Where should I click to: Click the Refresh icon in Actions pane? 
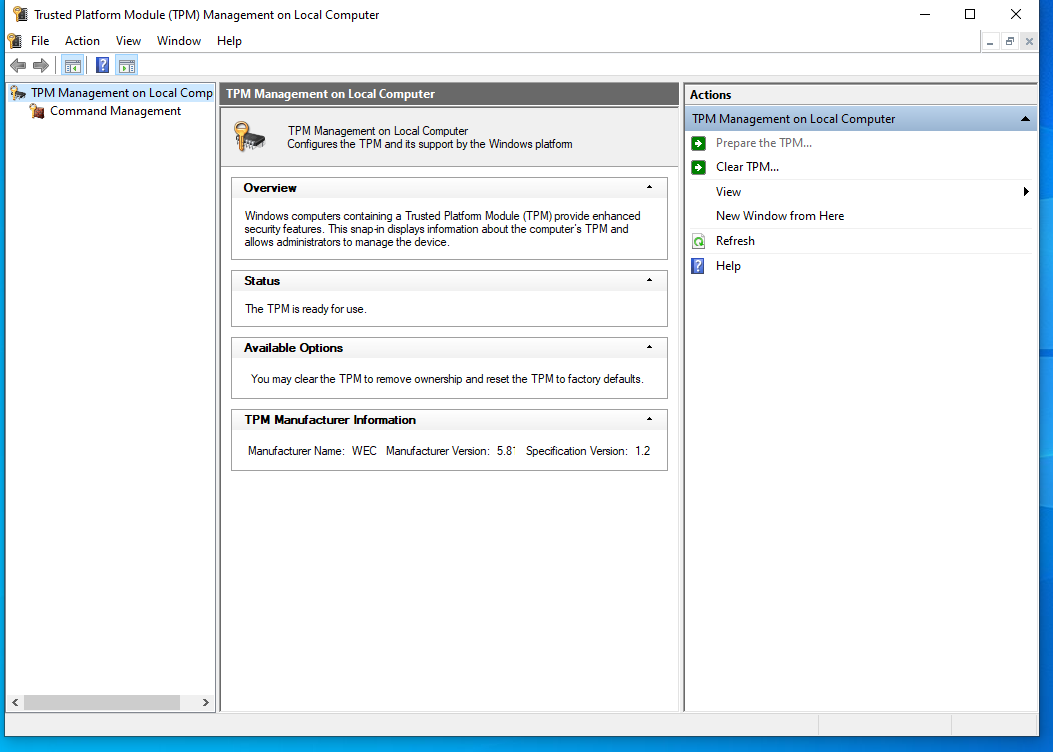point(698,241)
